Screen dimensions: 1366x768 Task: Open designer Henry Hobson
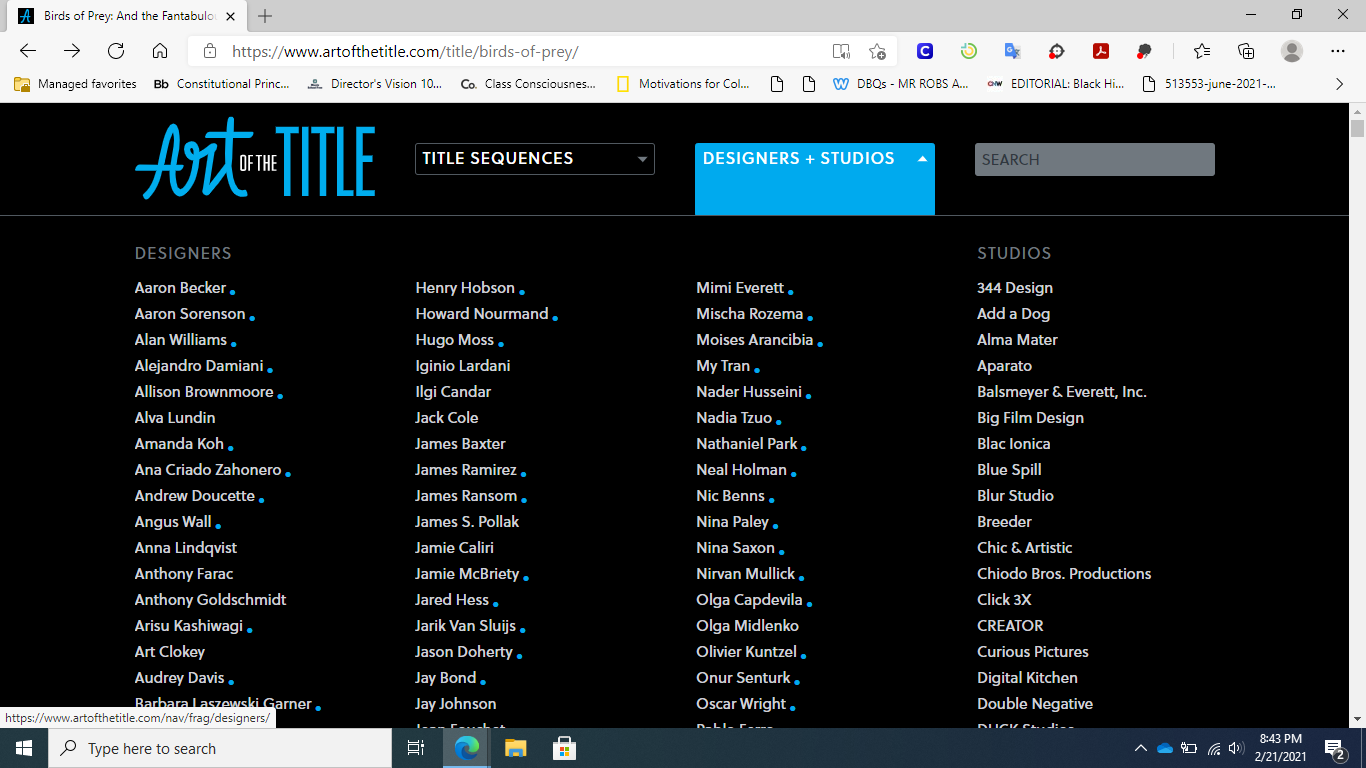click(465, 288)
